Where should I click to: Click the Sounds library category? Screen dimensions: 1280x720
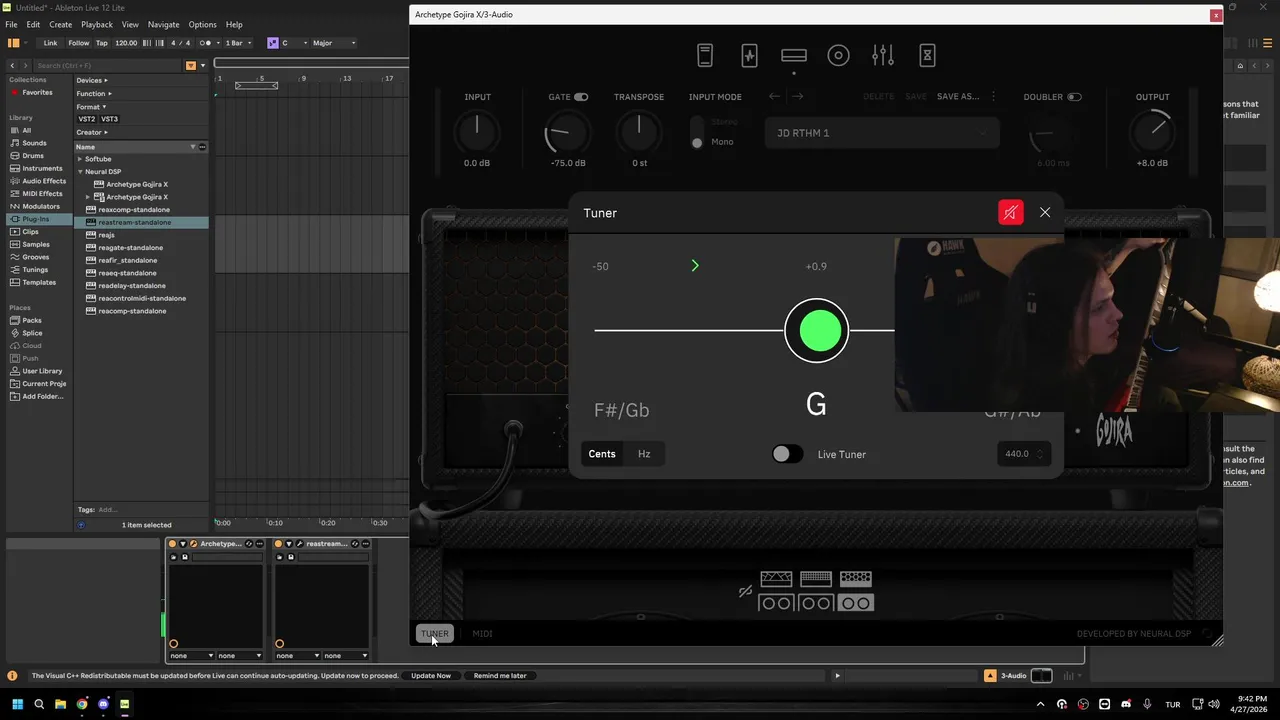point(34,143)
